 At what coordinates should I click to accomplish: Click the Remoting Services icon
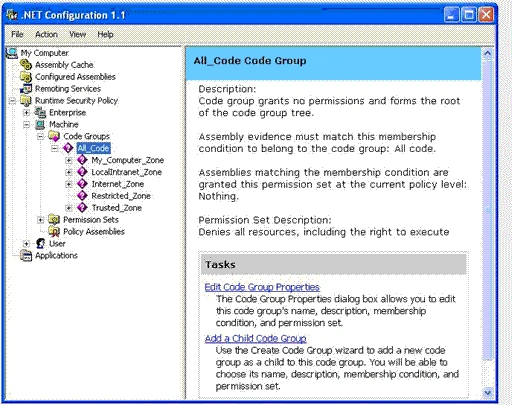(26, 89)
